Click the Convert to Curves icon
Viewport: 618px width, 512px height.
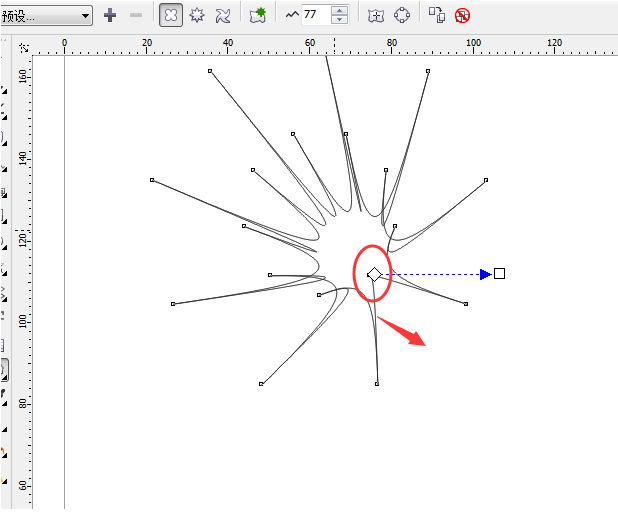(402, 15)
